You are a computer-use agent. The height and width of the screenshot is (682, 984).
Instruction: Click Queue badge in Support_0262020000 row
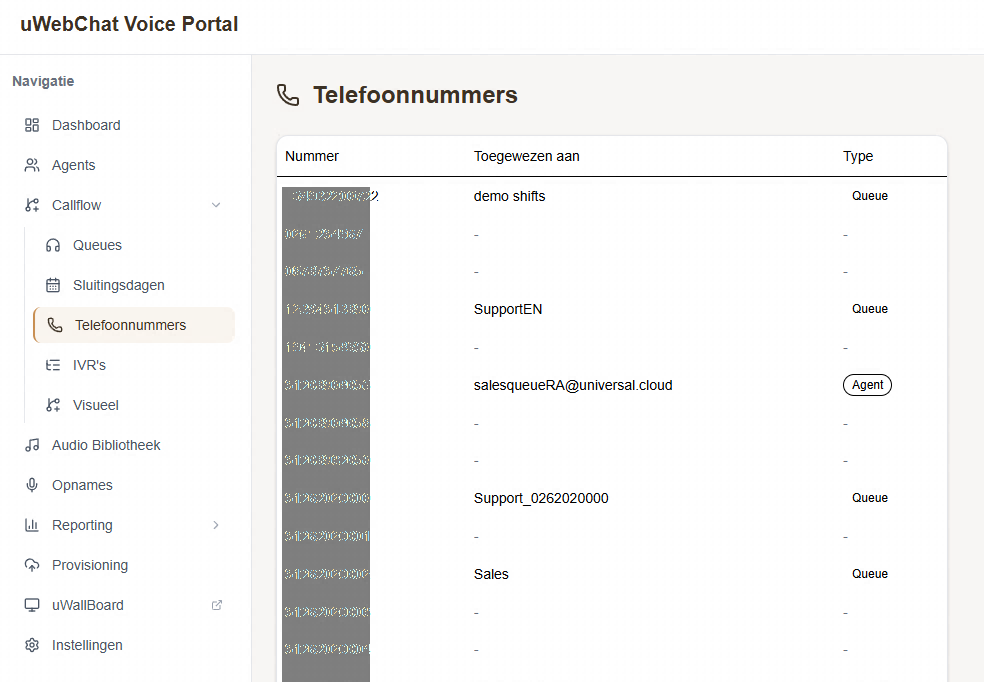[870, 498]
